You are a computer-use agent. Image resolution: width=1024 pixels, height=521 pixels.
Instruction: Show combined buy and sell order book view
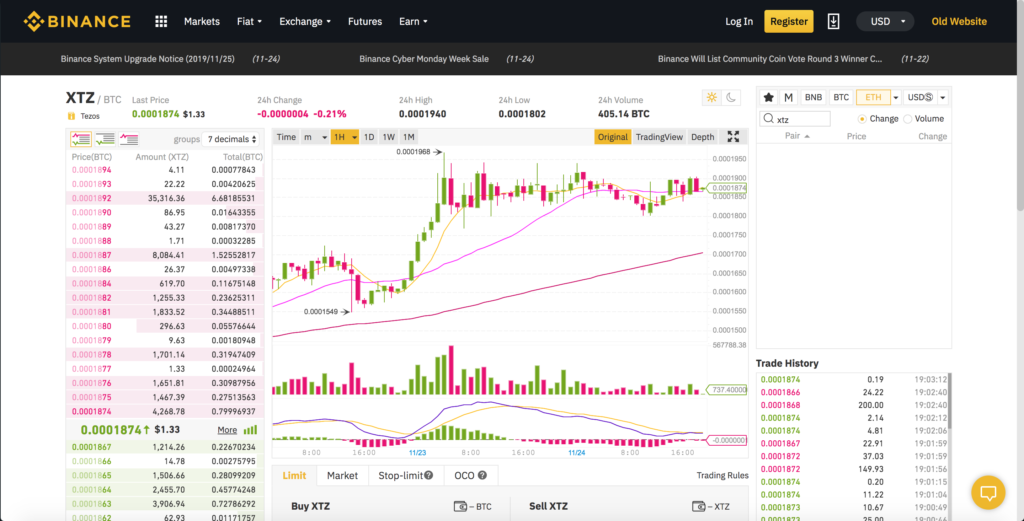tap(81, 138)
